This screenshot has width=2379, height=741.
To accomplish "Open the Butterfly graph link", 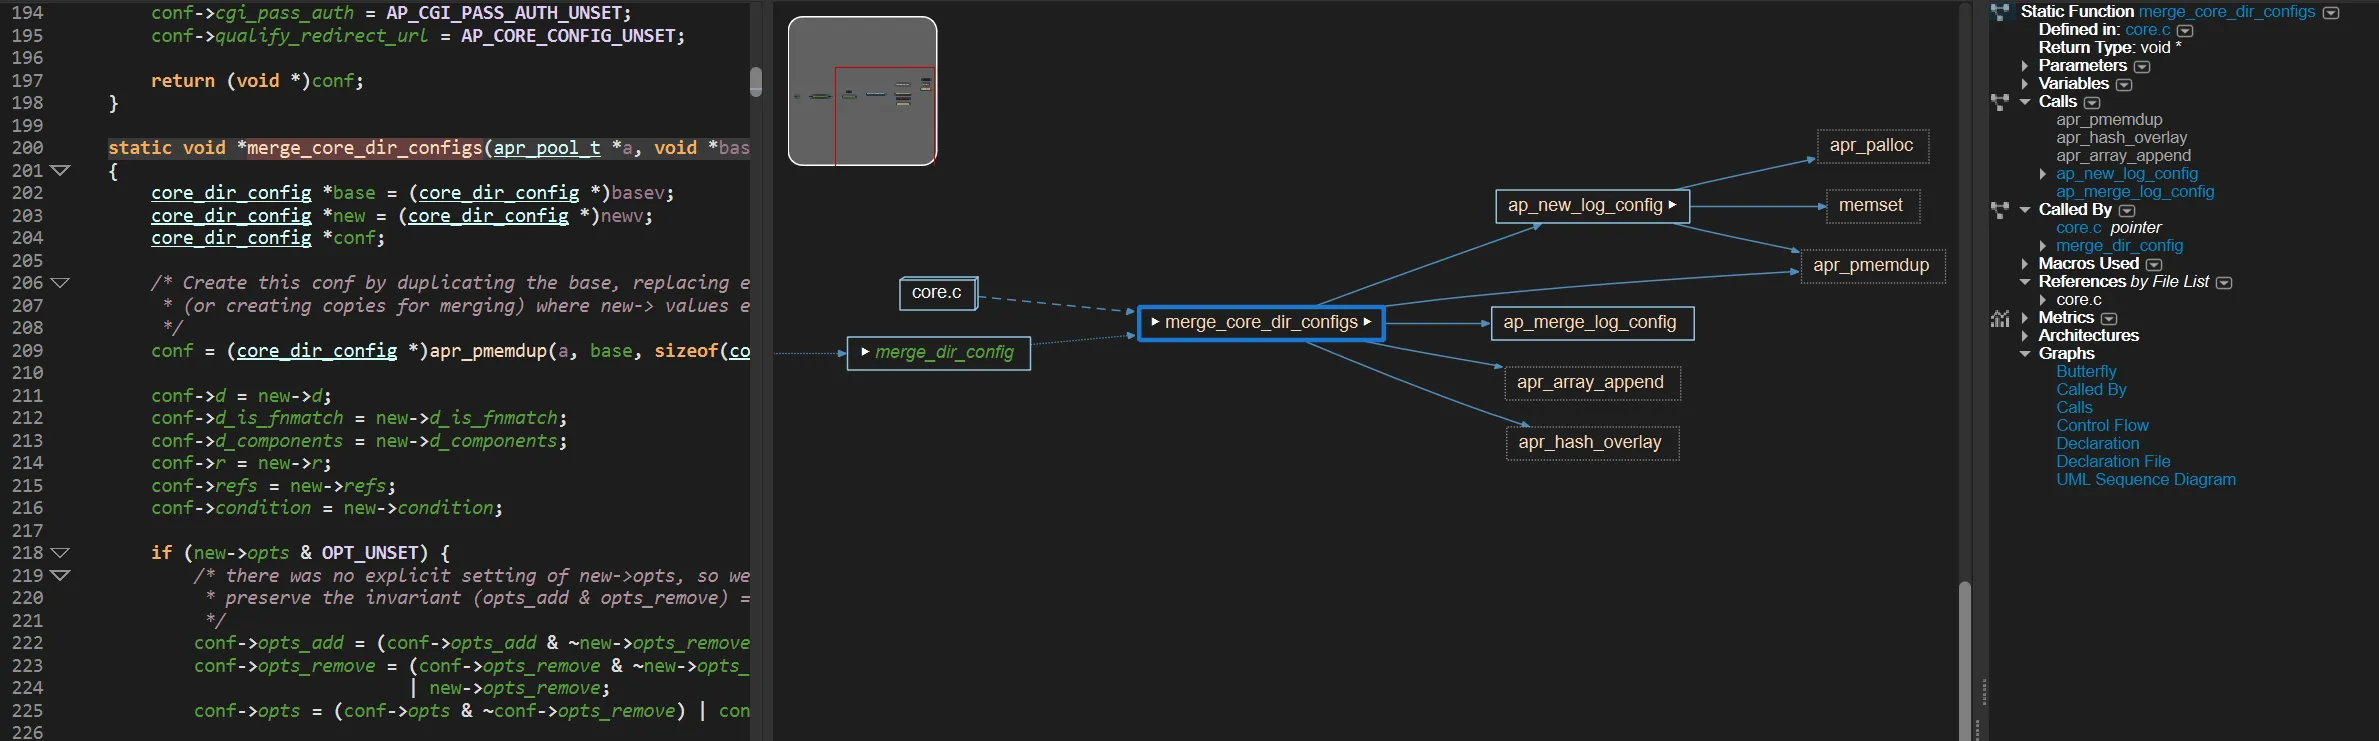I will coord(2086,372).
